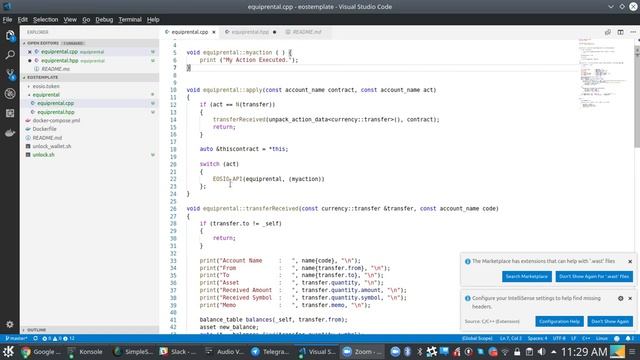Switch to the equiprental.hpp tab
Image resolution: width=640 pixels, height=360 pixels.
click(250, 32)
